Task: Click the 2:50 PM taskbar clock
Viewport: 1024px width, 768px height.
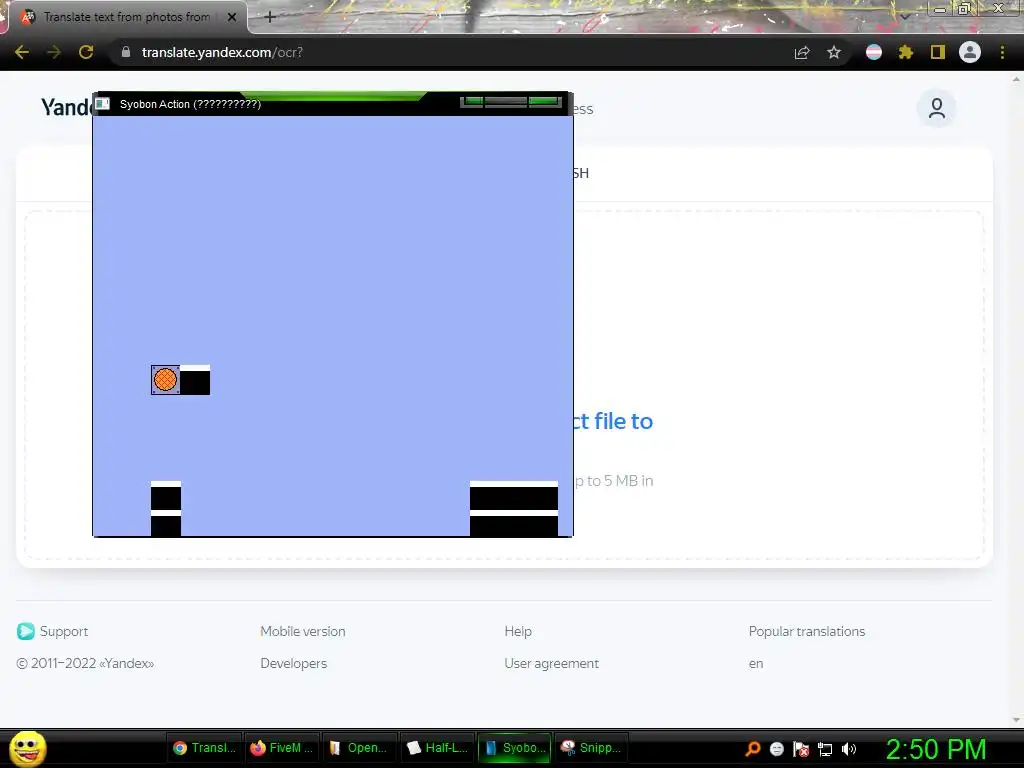Action: [936, 749]
